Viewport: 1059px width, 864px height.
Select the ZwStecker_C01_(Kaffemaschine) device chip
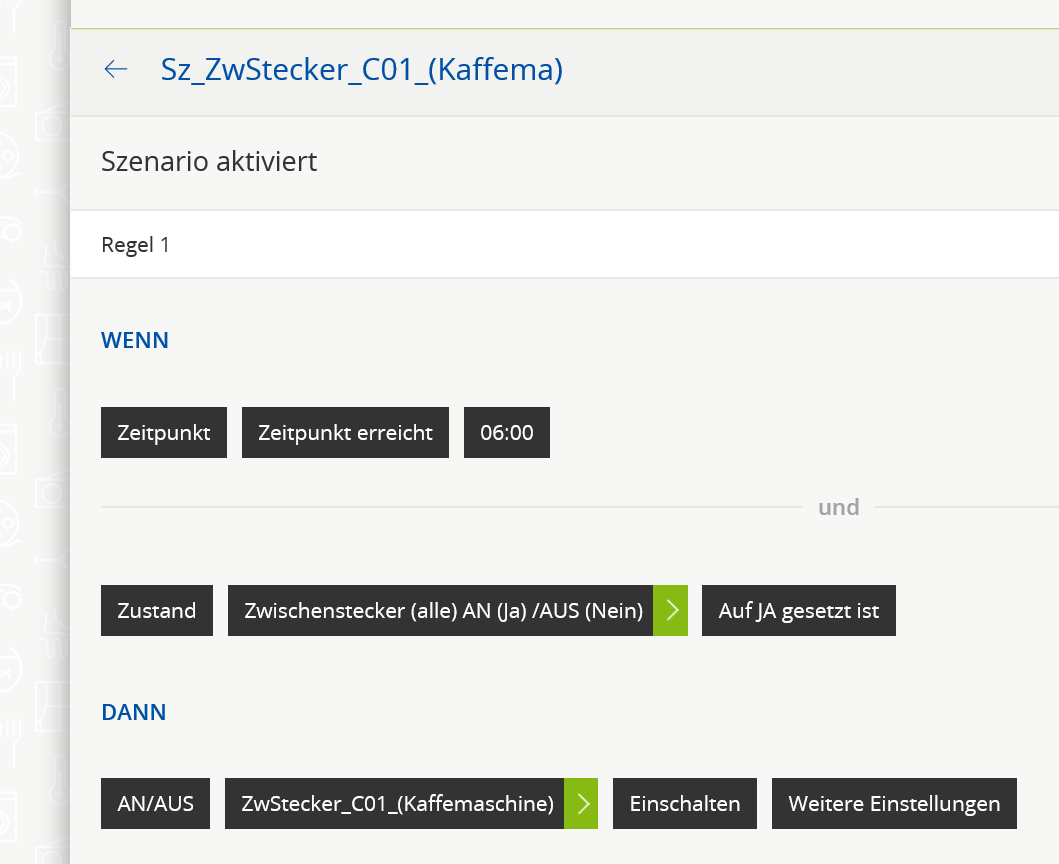395,803
